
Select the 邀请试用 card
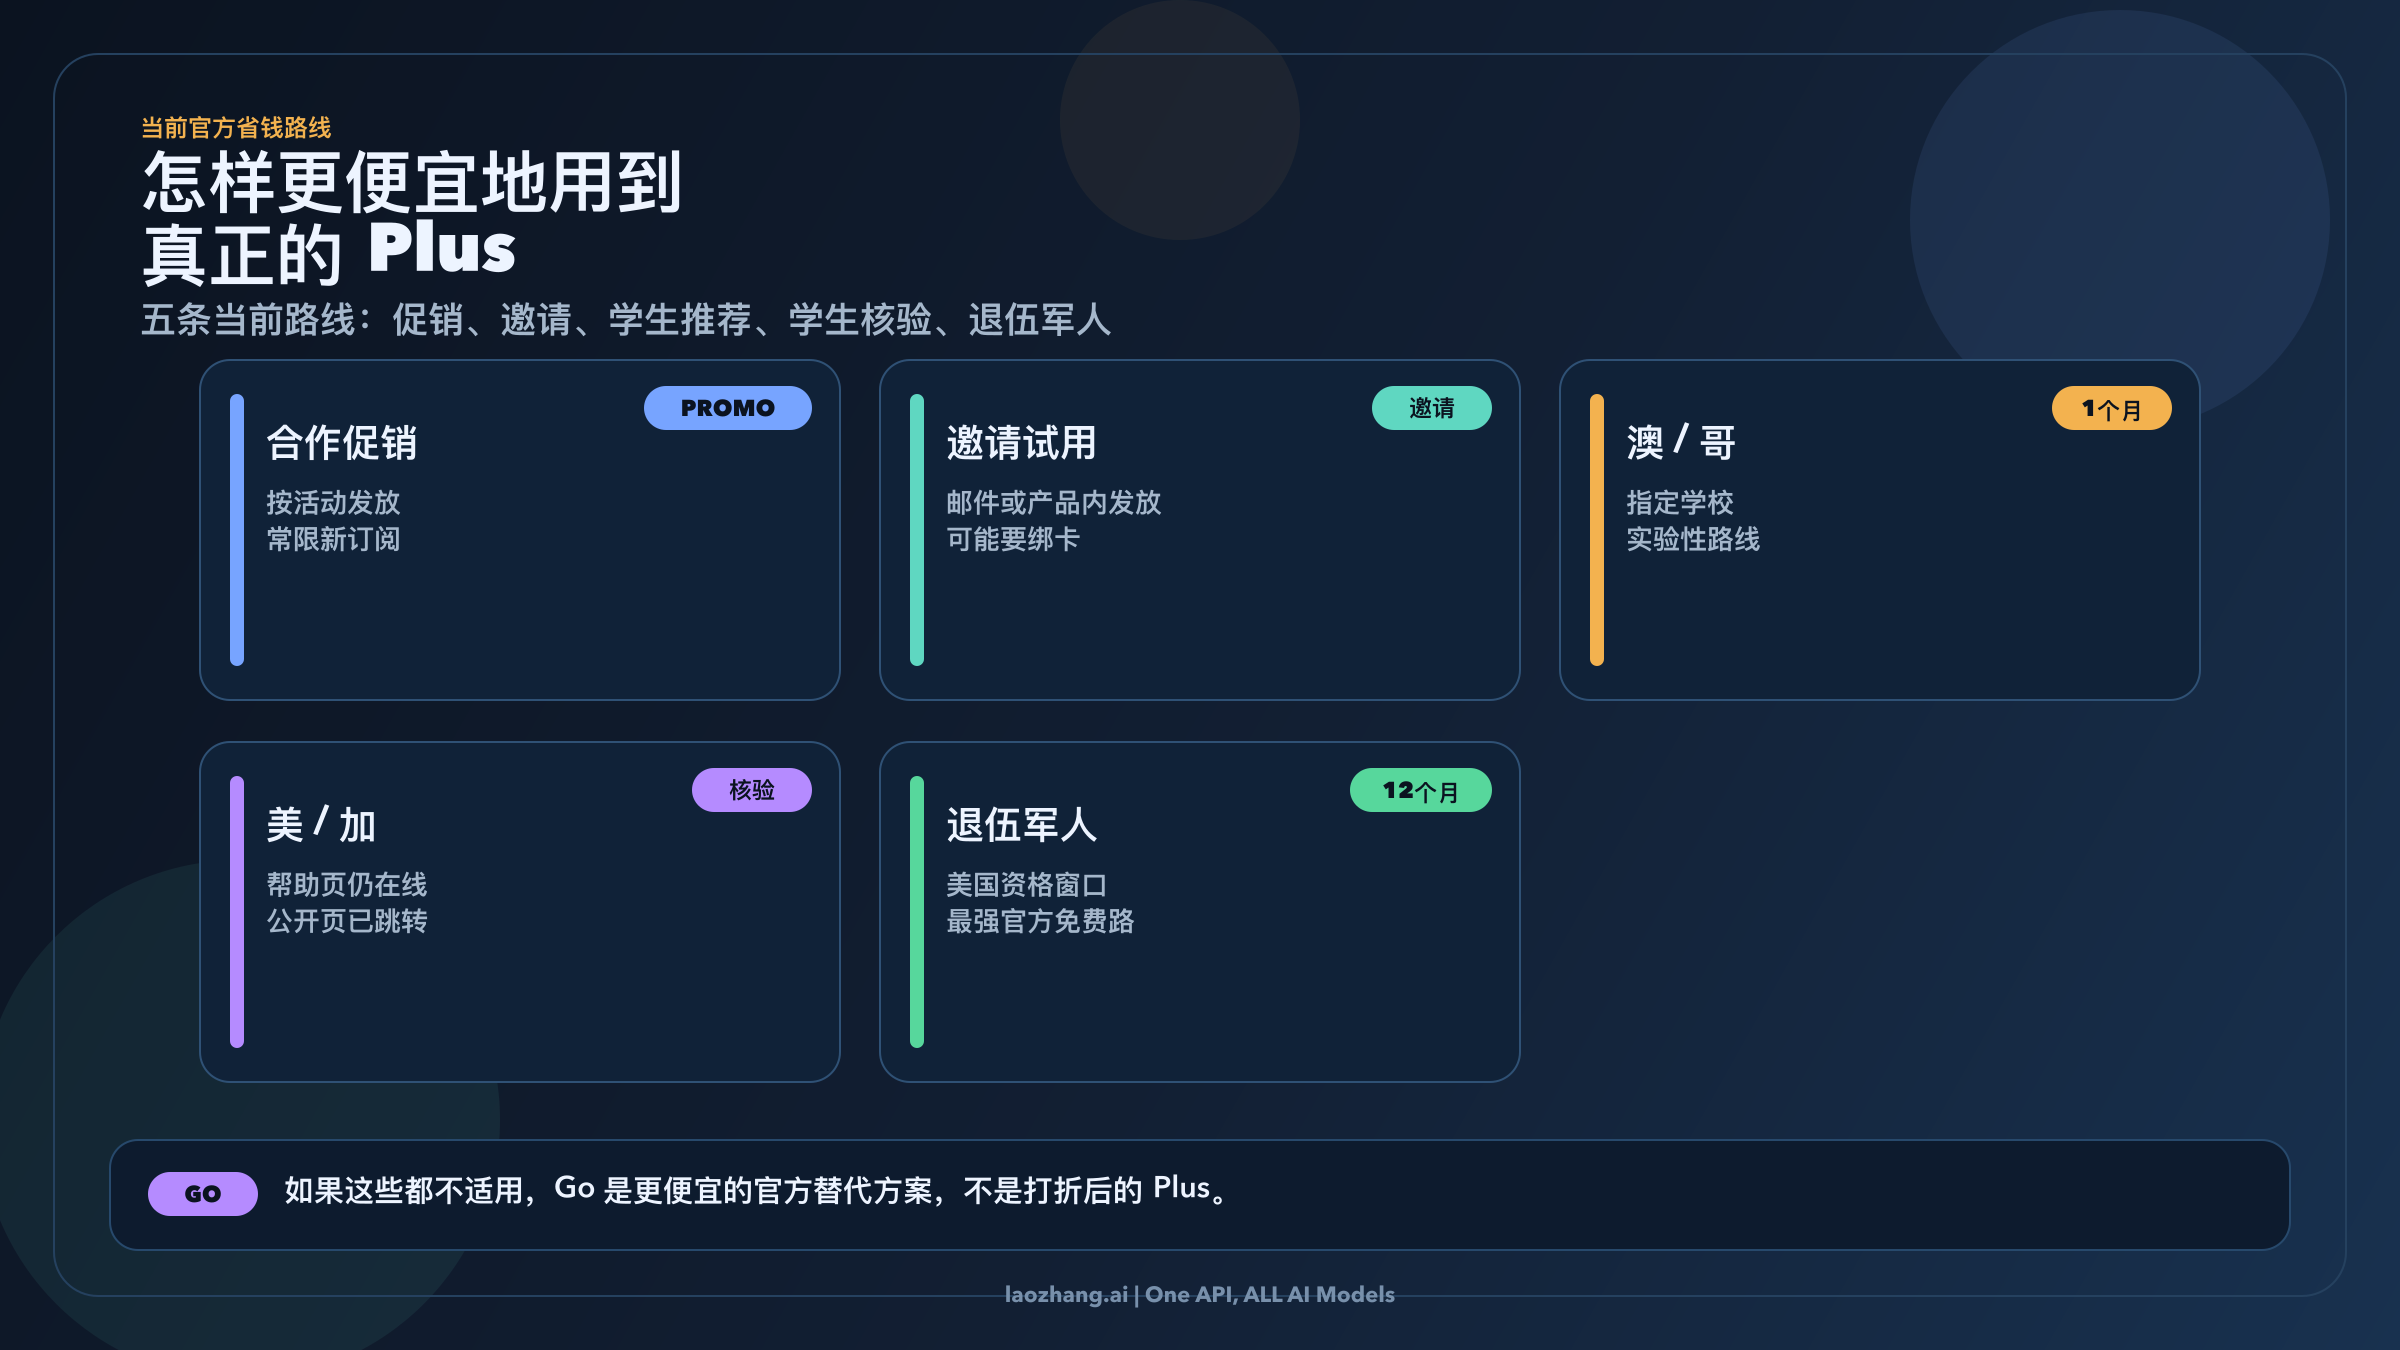pos(1197,530)
